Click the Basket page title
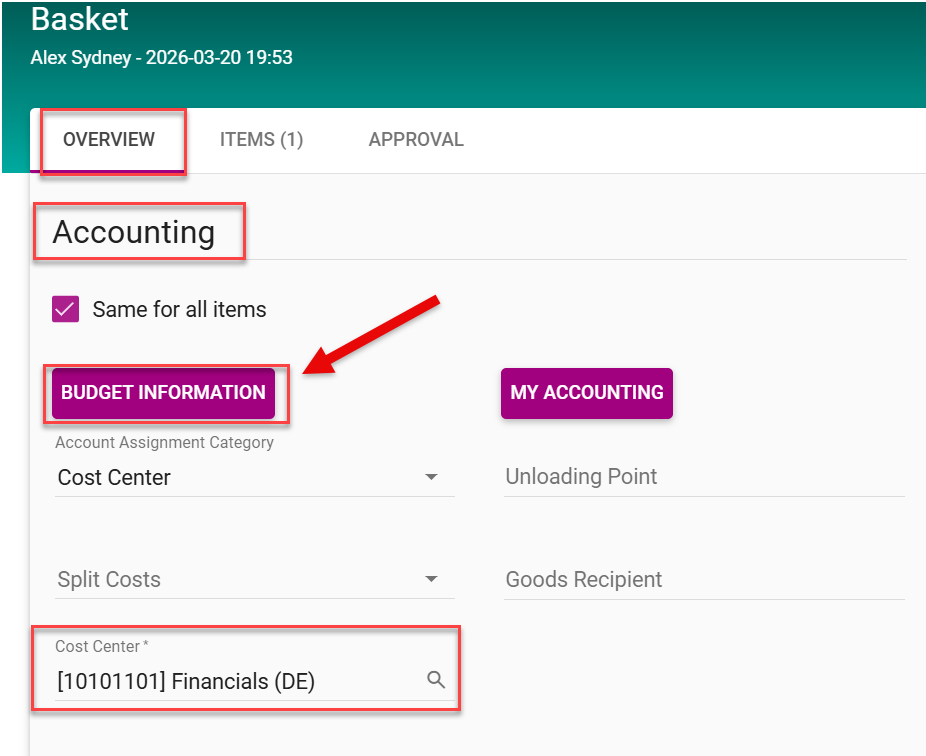This screenshot has height=756, width=926. tap(80, 18)
